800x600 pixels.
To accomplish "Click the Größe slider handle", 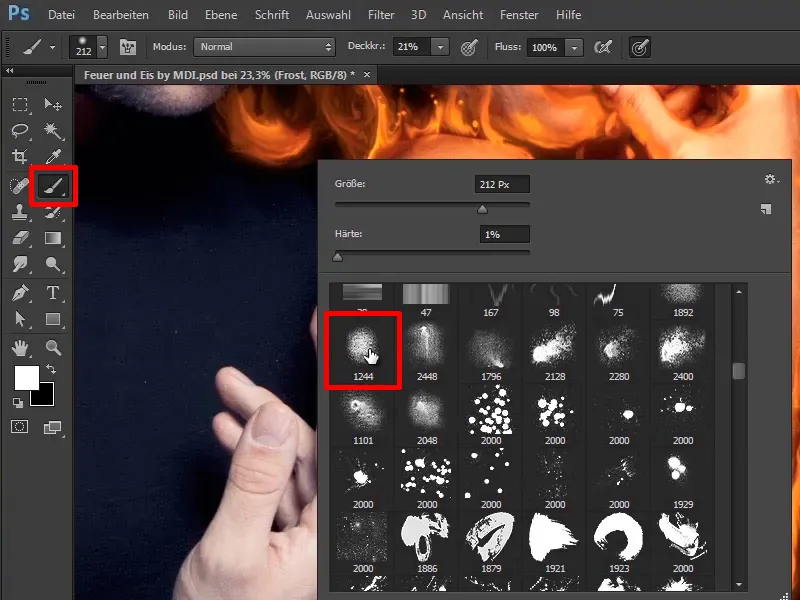I will (x=482, y=209).
